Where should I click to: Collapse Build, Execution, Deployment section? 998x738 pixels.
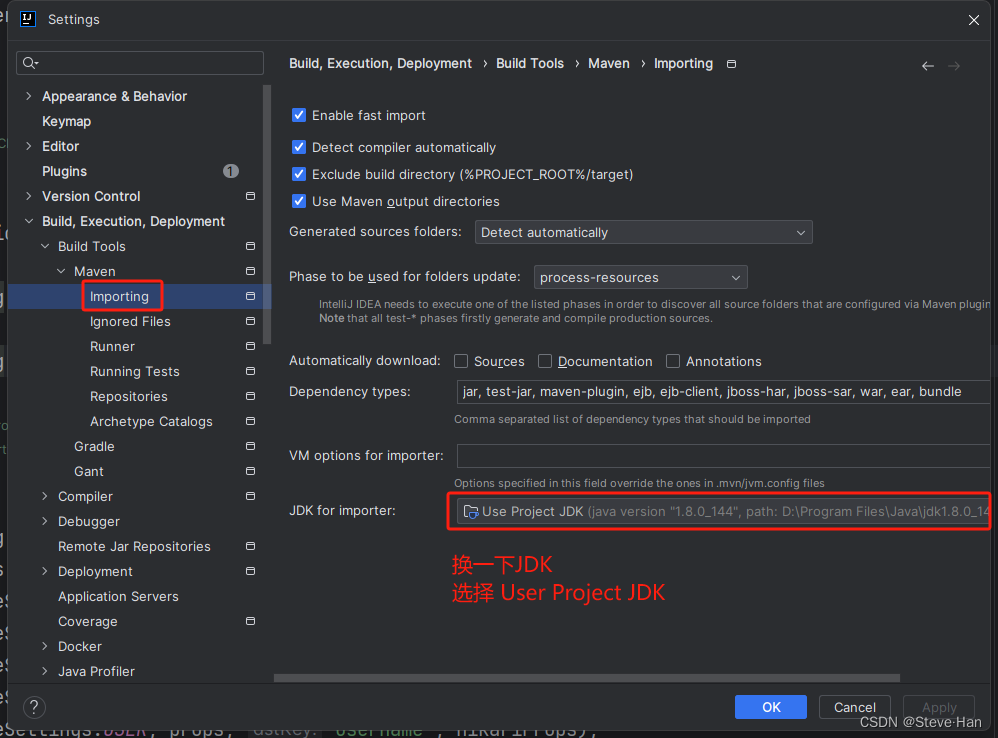pyautogui.click(x=29, y=221)
